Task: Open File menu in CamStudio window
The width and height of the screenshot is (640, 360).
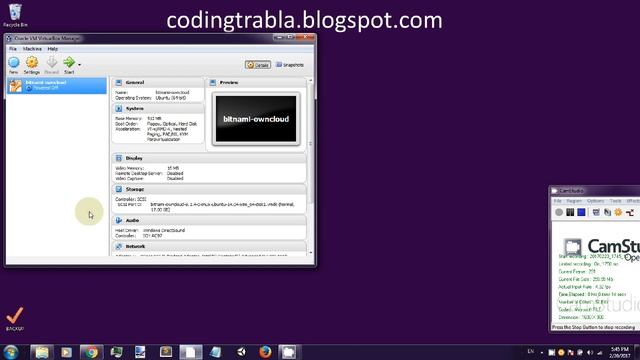Action: click(558, 201)
